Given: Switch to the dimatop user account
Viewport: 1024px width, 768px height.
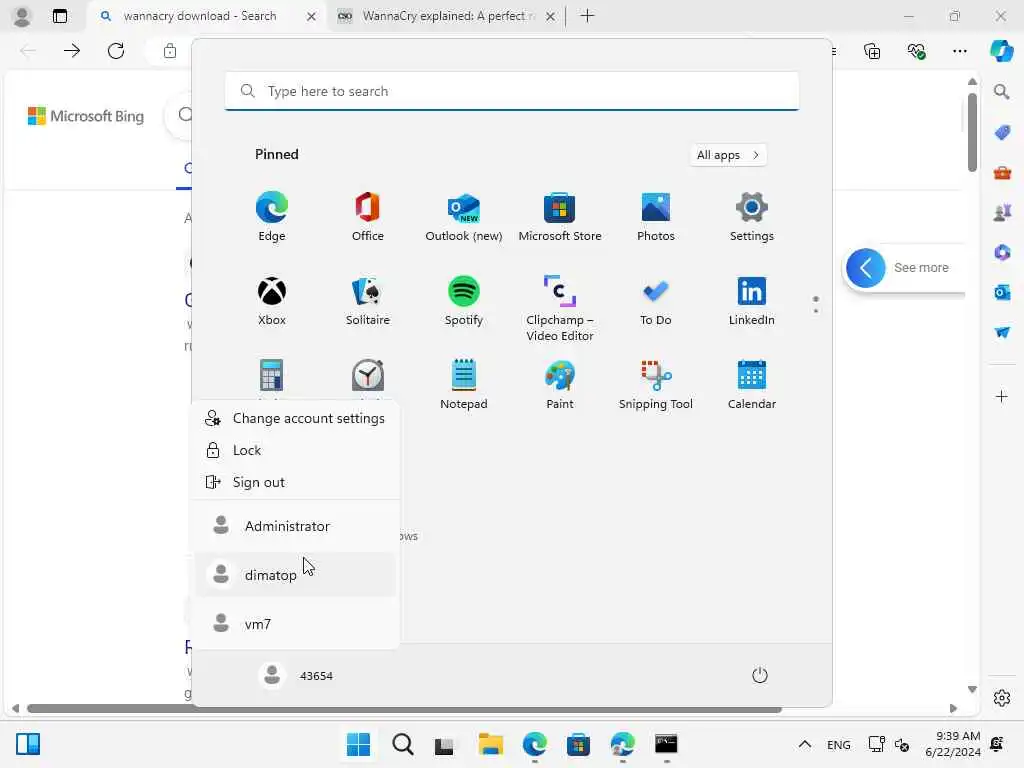Looking at the screenshot, I should 295,575.
